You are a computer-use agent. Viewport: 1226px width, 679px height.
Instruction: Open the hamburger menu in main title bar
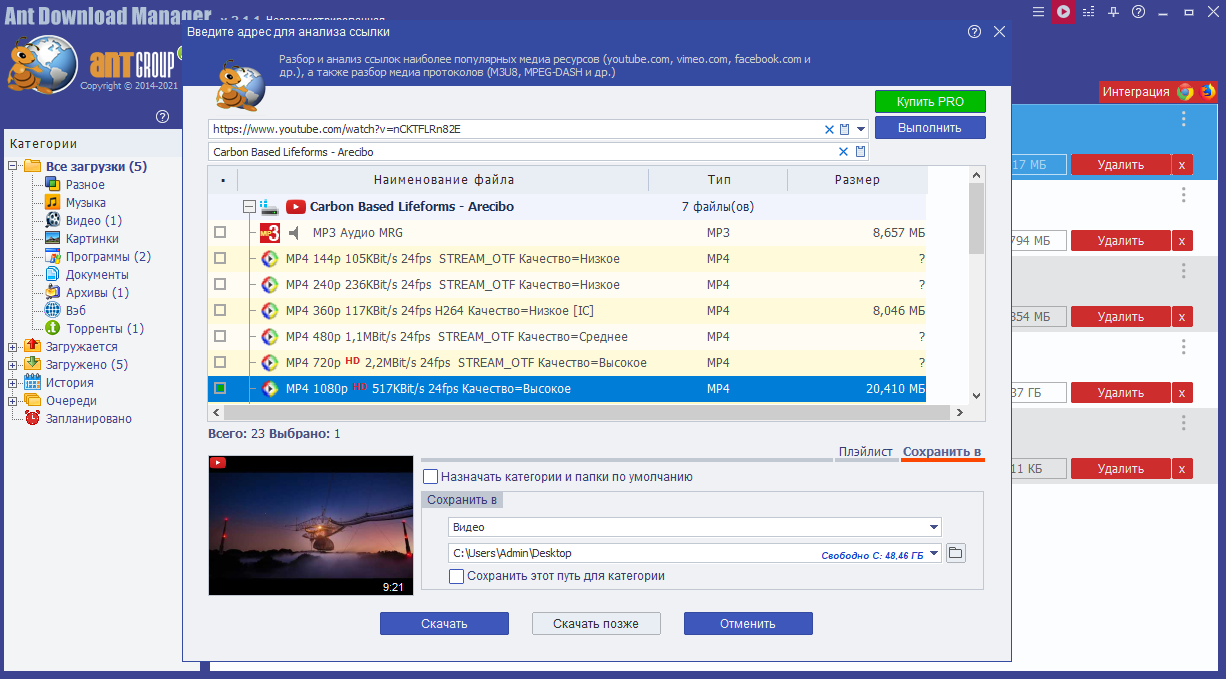click(1038, 12)
